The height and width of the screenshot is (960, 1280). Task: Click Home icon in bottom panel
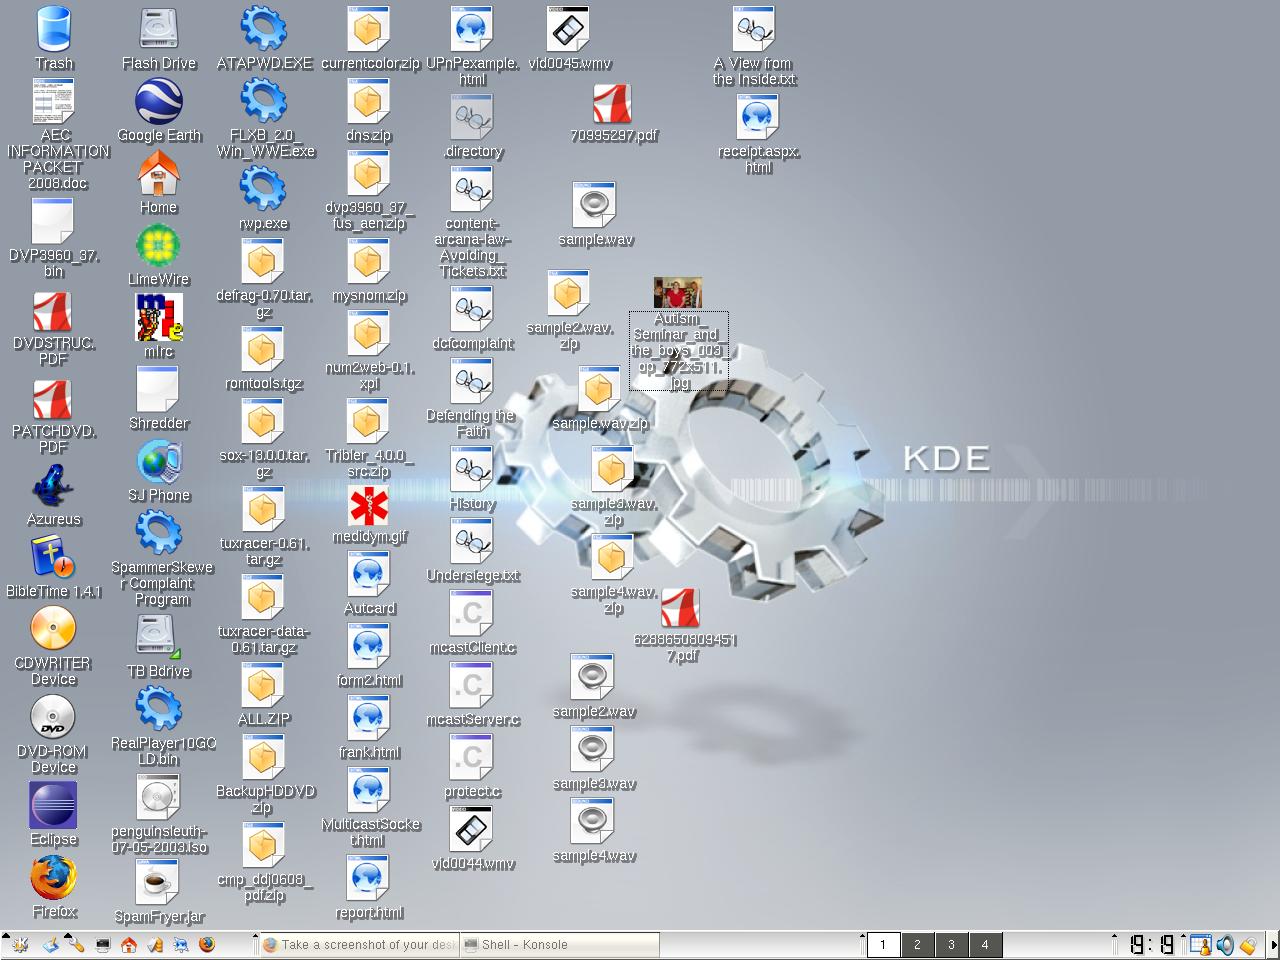point(129,944)
